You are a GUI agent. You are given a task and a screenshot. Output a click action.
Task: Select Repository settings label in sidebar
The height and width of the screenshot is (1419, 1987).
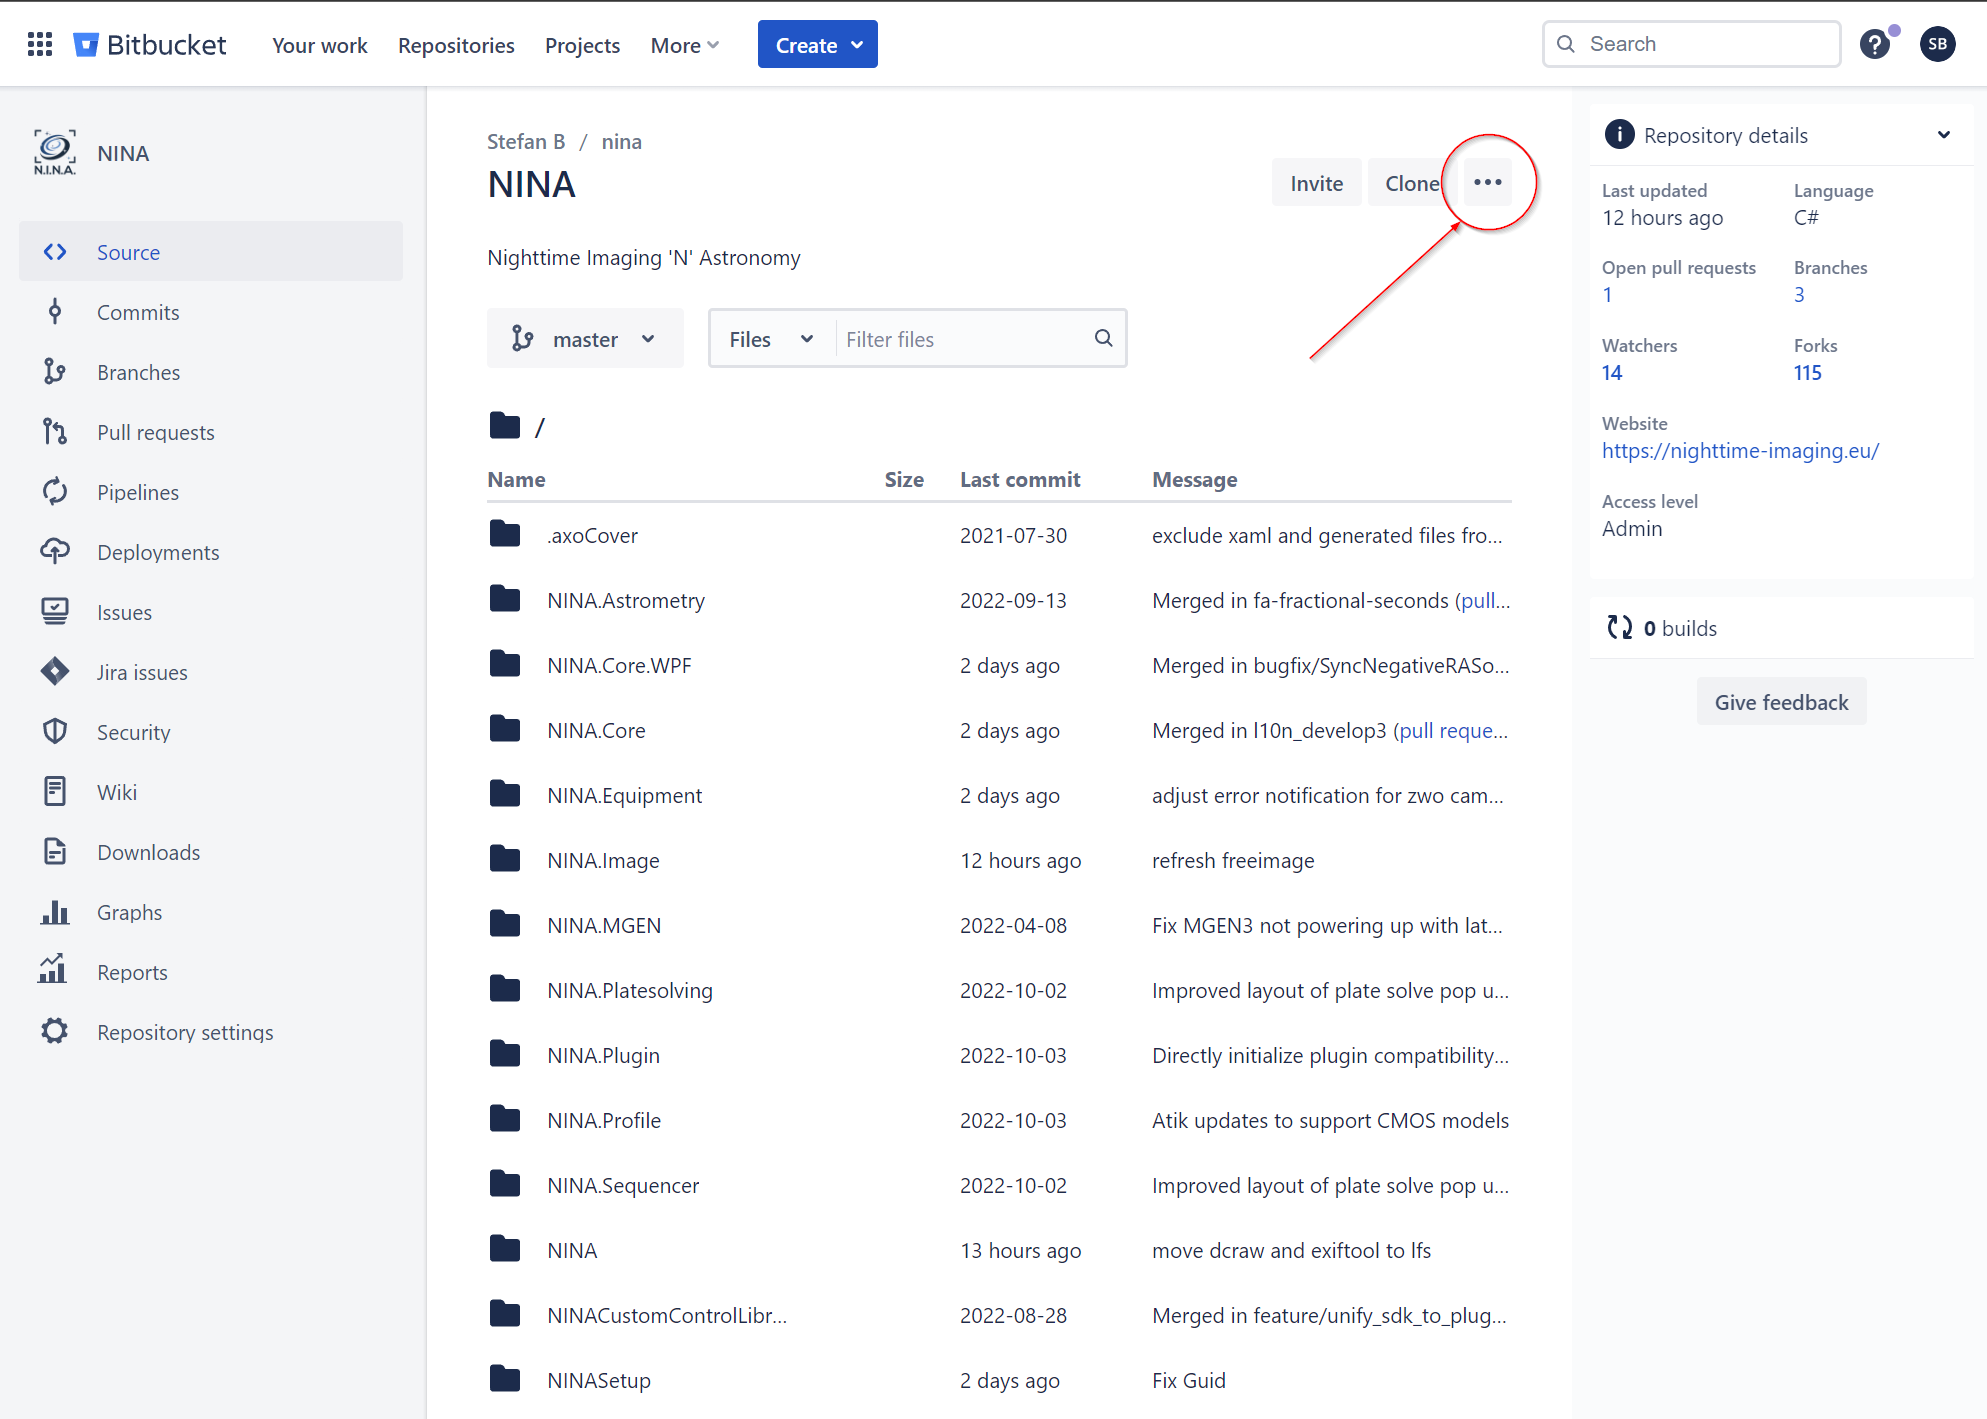click(x=185, y=1032)
